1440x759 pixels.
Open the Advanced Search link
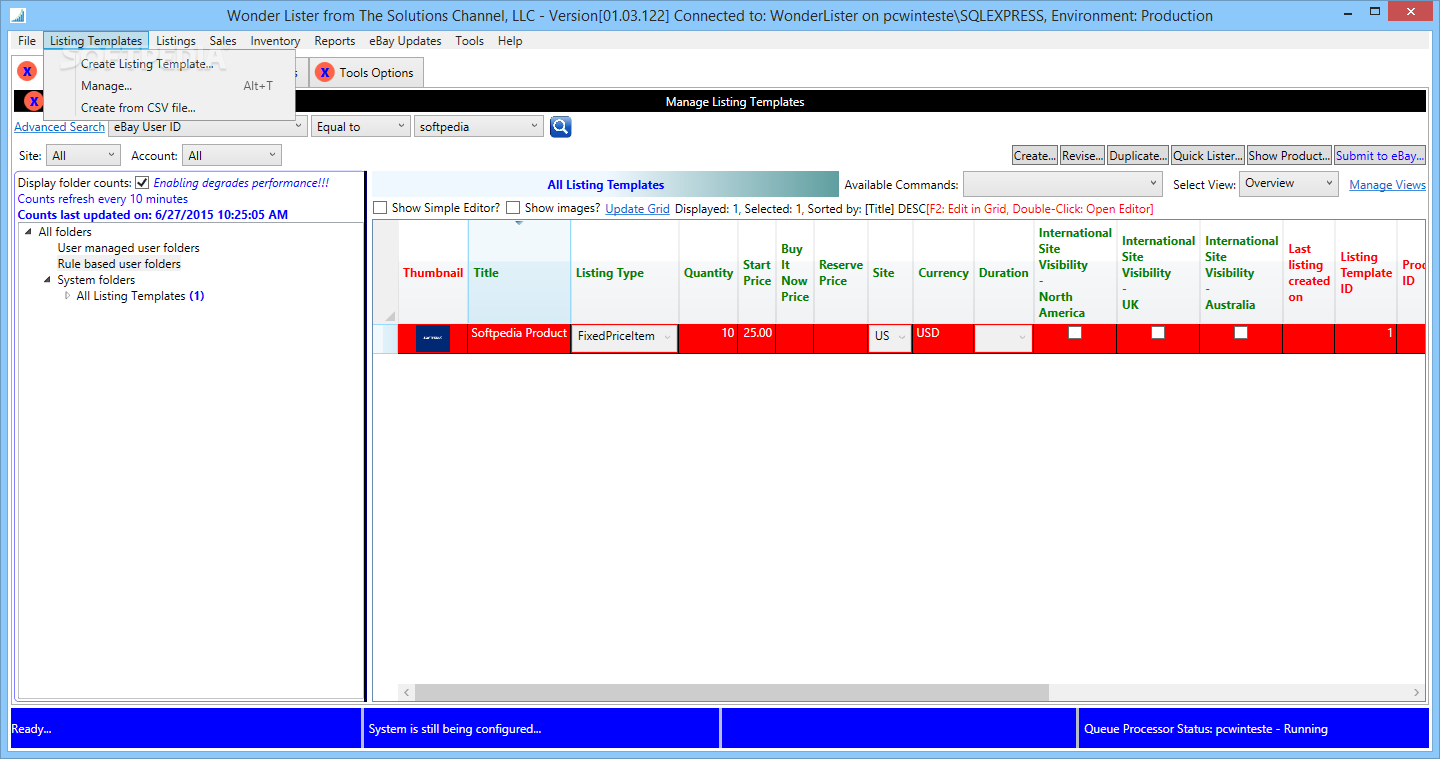click(59, 127)
